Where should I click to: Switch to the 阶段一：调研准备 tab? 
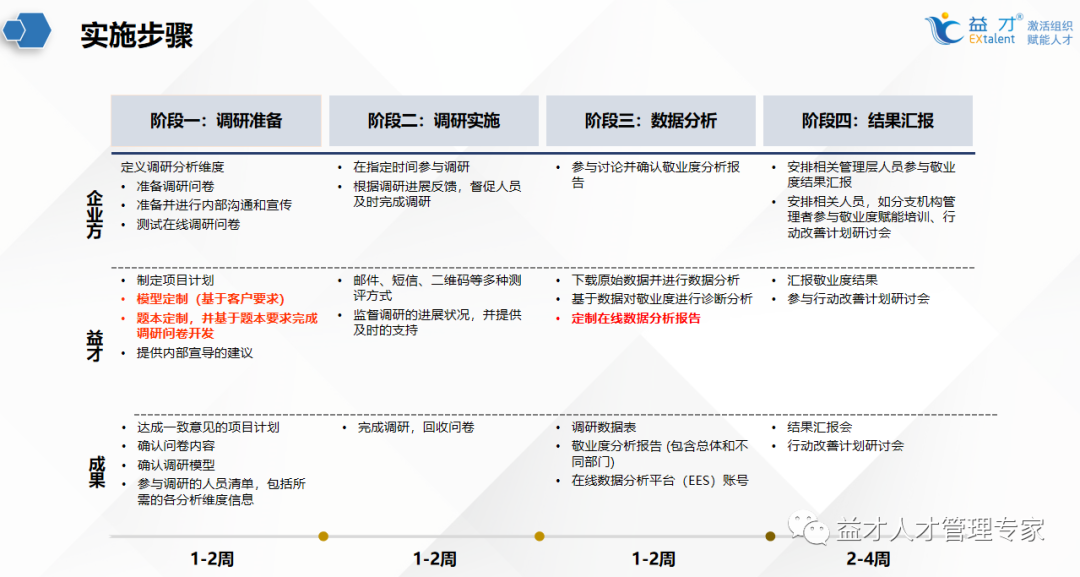pos(217,120)
